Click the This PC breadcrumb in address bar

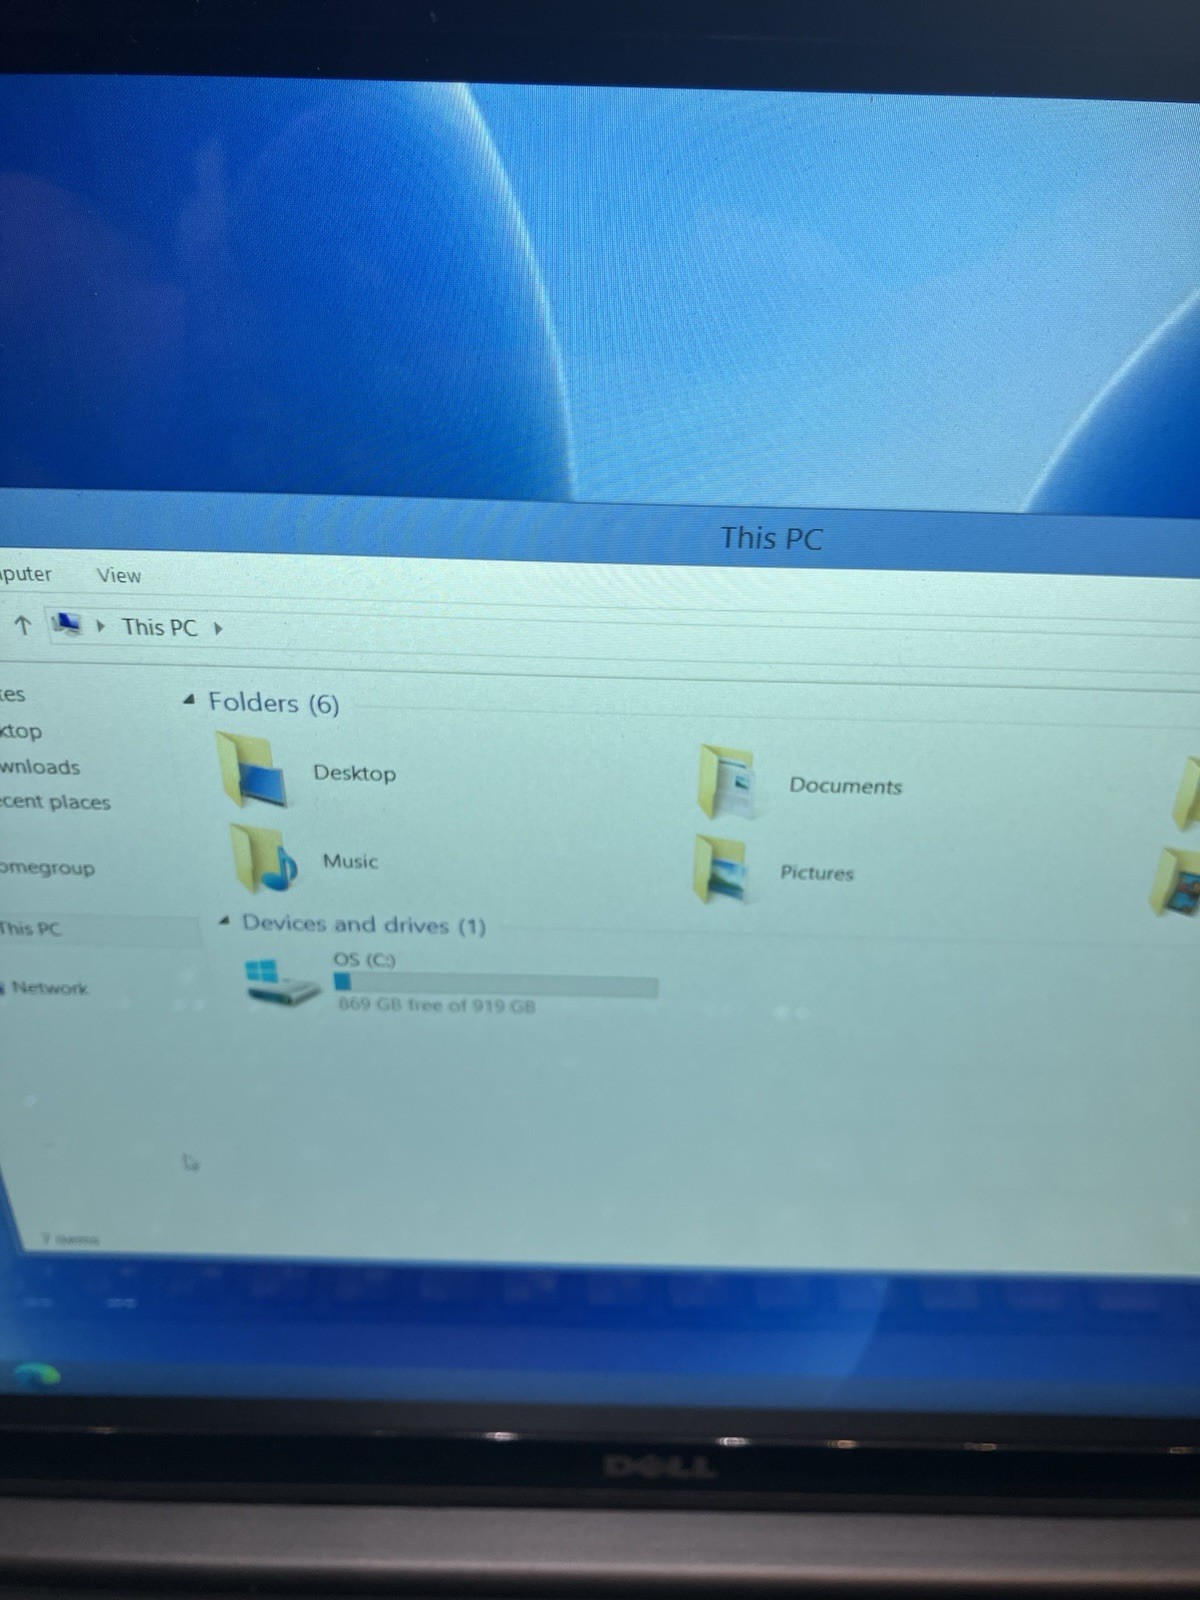coord(159,627)
